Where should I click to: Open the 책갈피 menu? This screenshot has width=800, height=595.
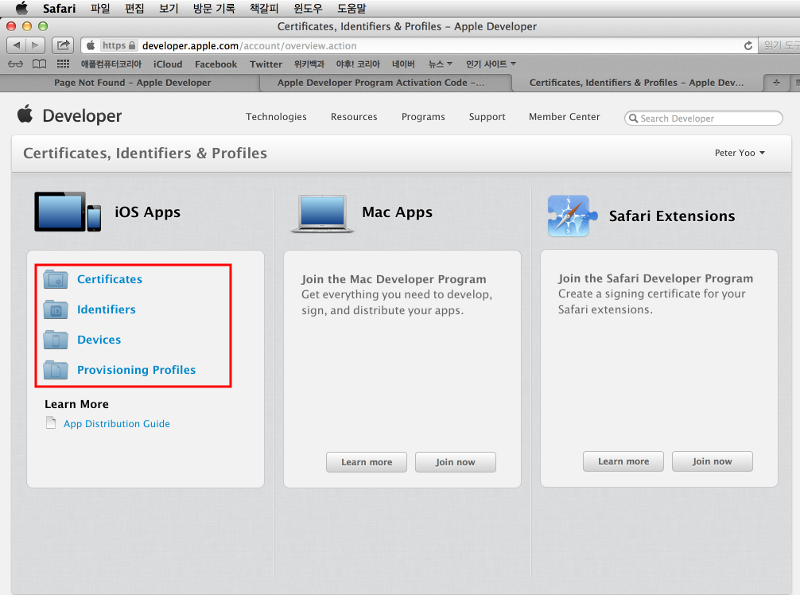pos(264,8)
